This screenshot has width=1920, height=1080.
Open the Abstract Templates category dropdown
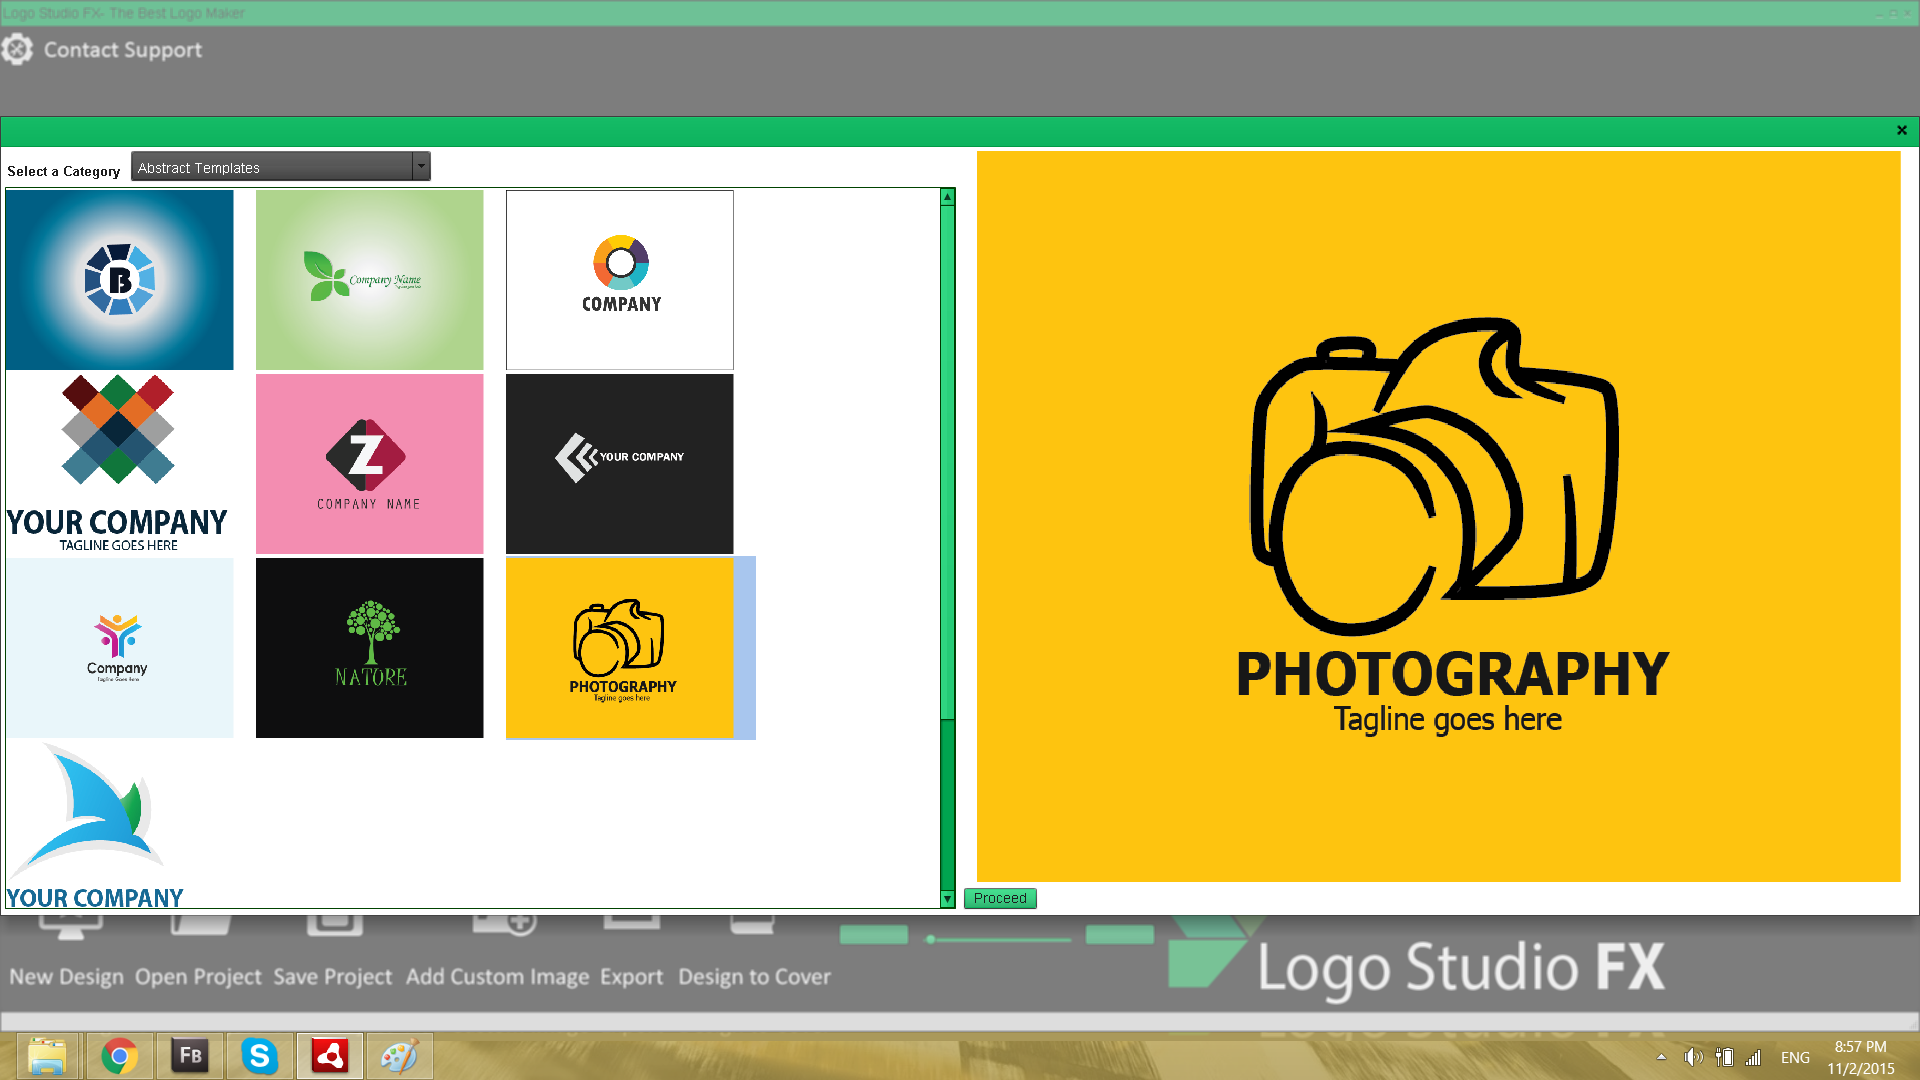(421, 167)
